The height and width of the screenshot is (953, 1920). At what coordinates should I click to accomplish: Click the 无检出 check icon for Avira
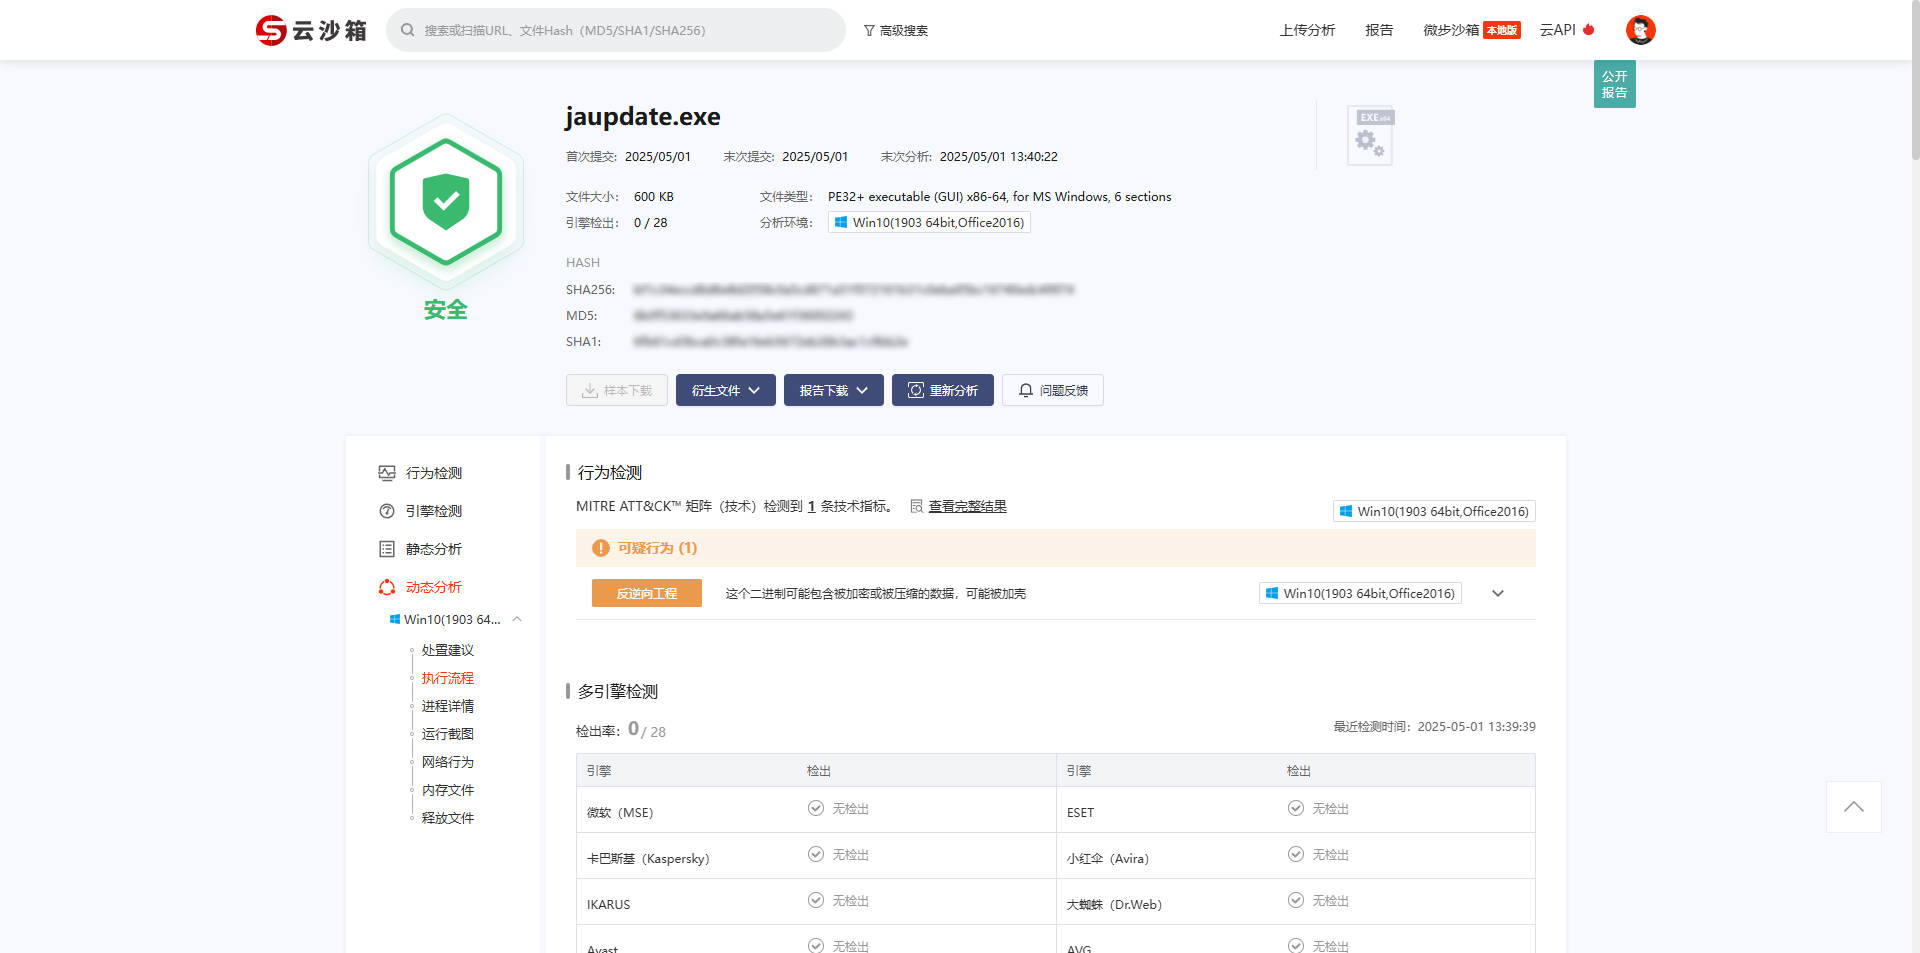(x=1296, y=854)
